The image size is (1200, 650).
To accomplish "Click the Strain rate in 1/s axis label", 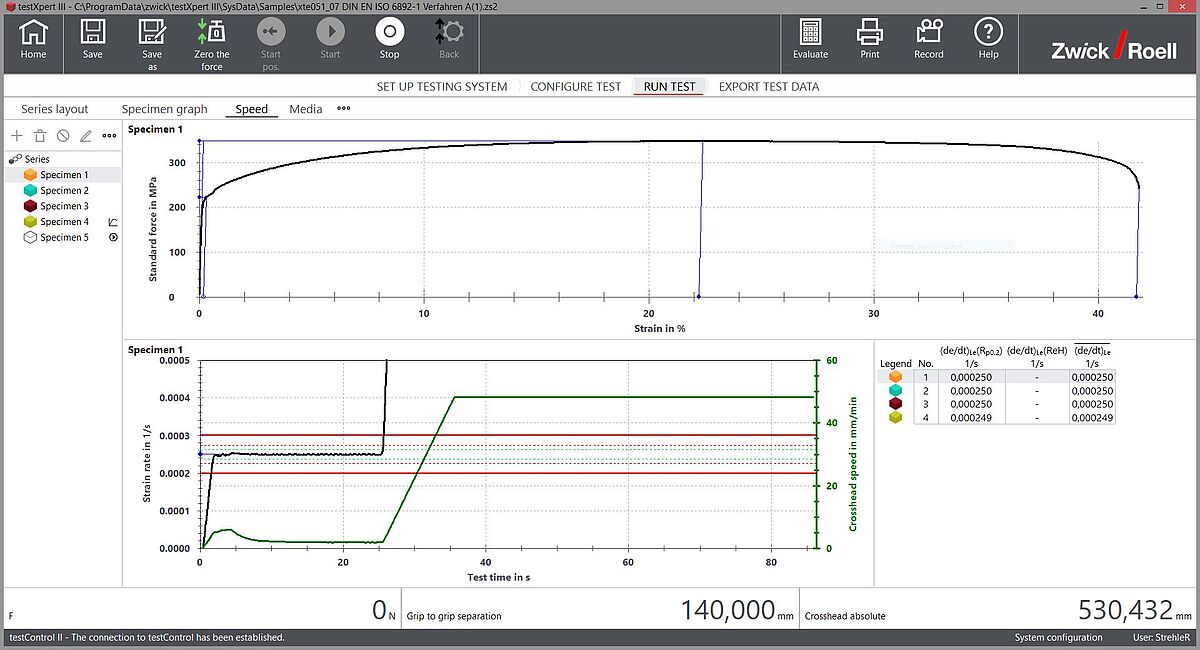I will coord(146,461).
